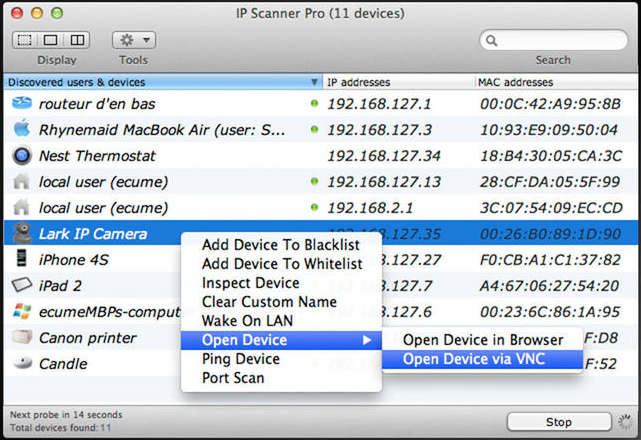Click the Apple icon of Rhynemaid MacBook Air
The height and width of the screenshot is (440, 641).
pos(22,128)
